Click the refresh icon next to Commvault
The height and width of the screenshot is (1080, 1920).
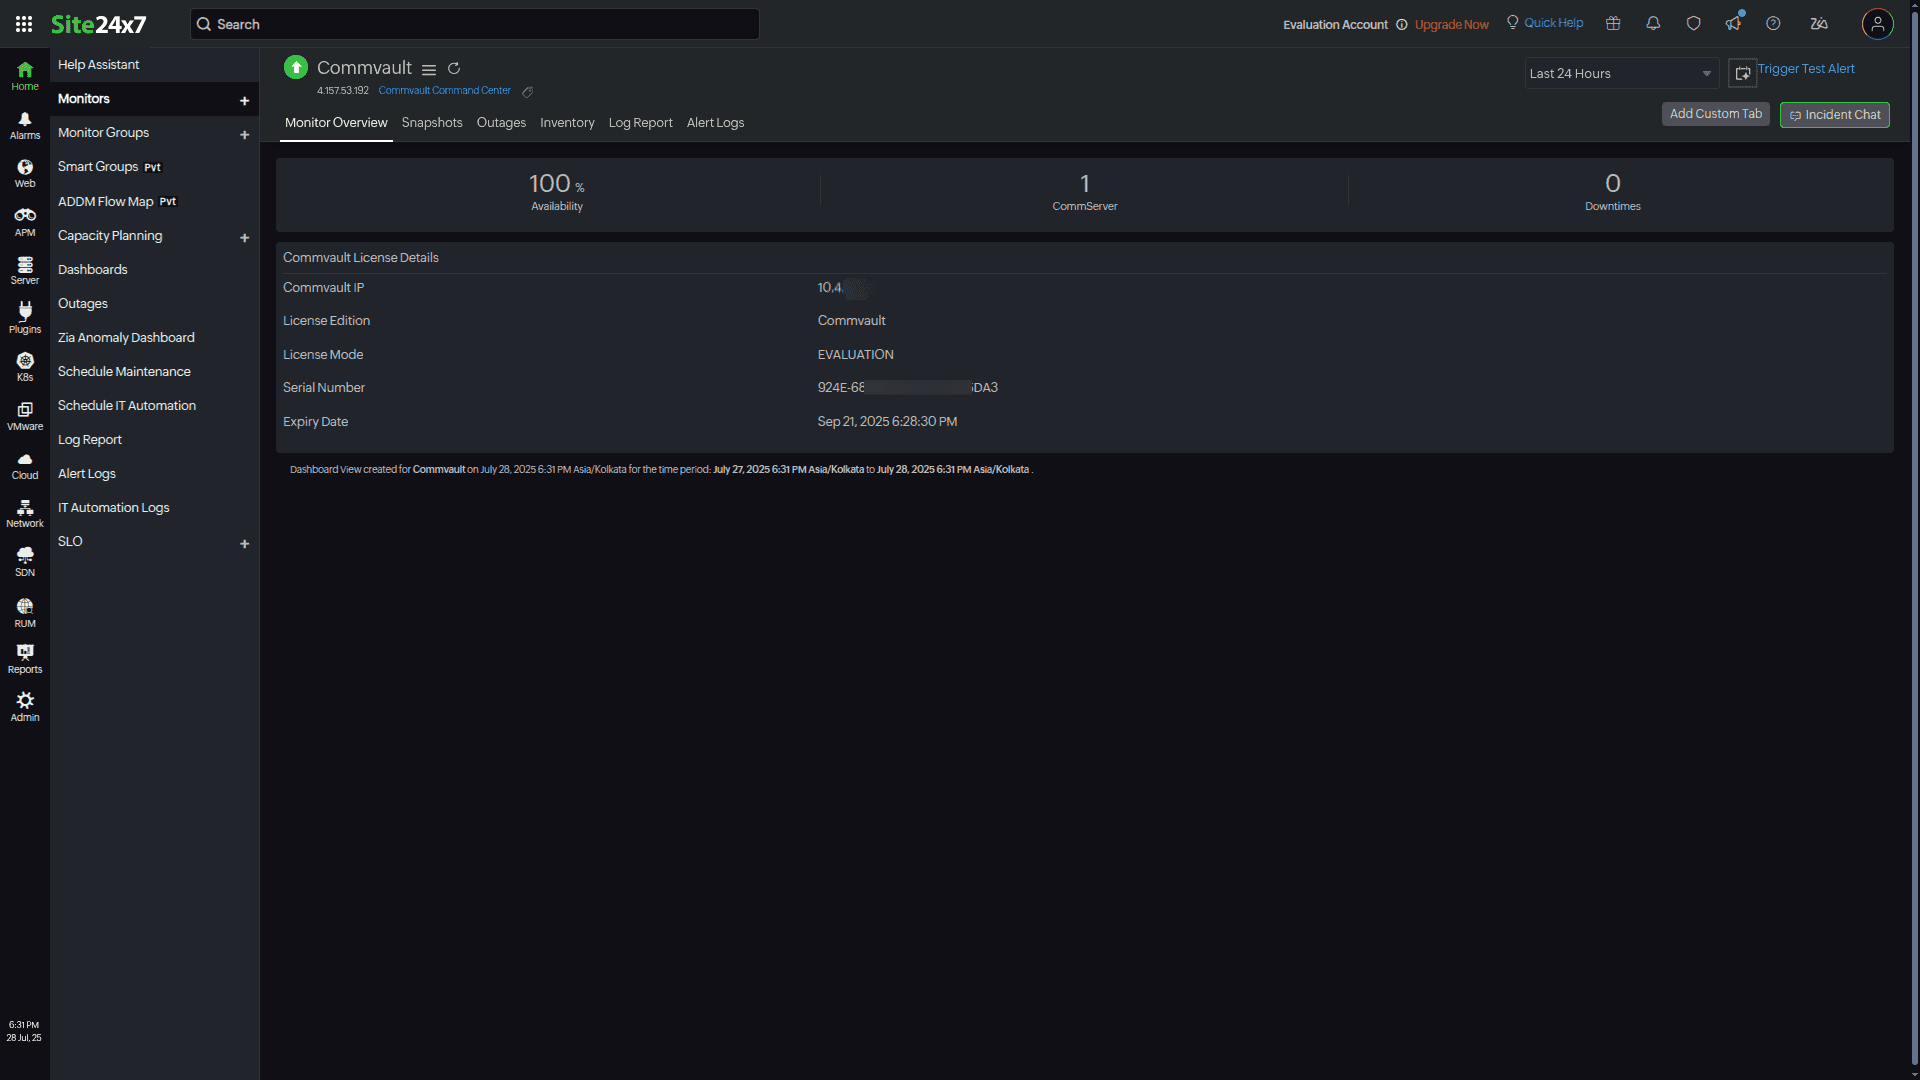click(454, 68)
